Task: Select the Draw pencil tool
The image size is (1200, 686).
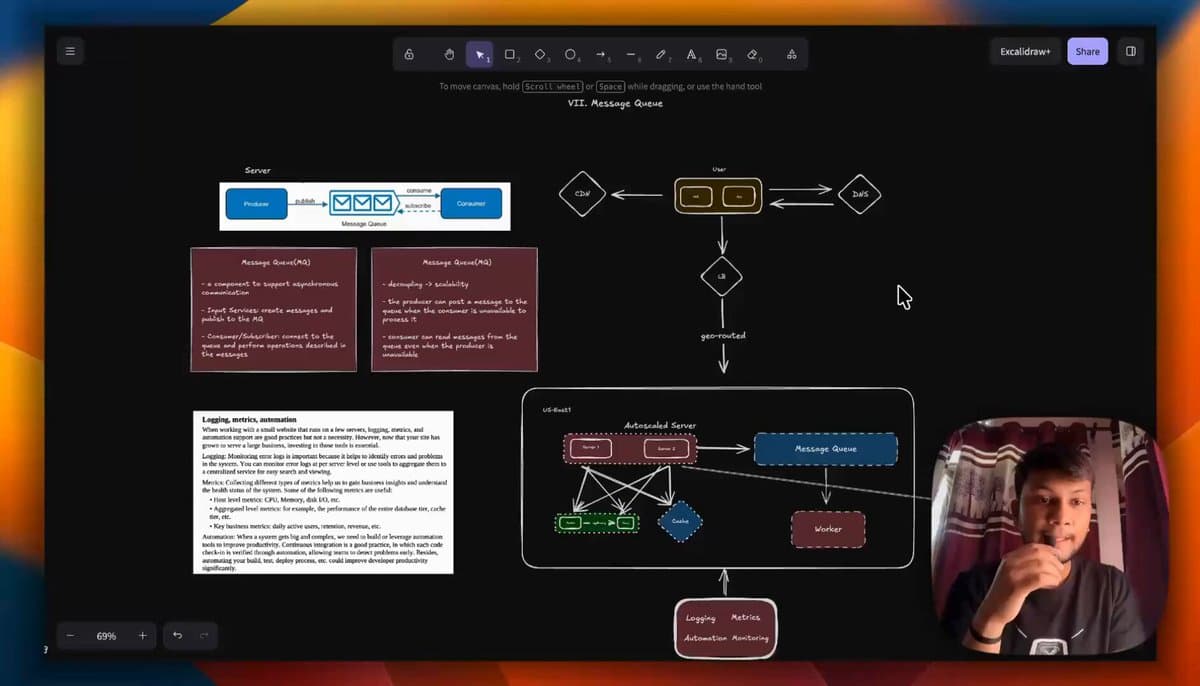Action: (x=661, y=54)
